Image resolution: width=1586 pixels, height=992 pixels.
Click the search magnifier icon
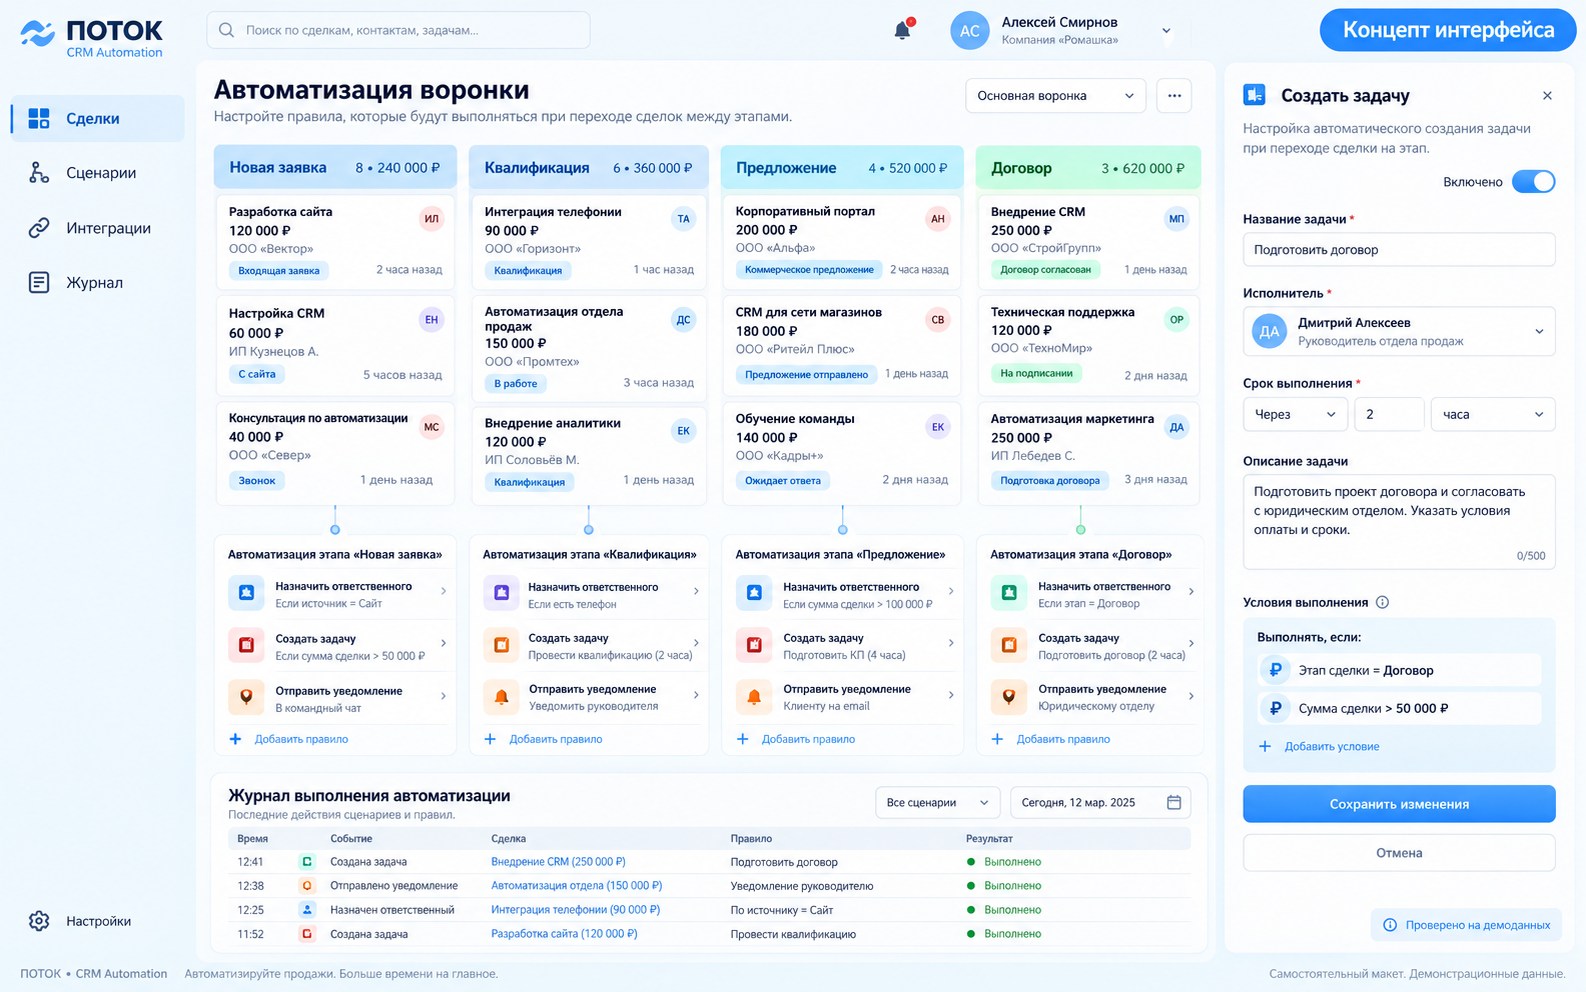226,30
